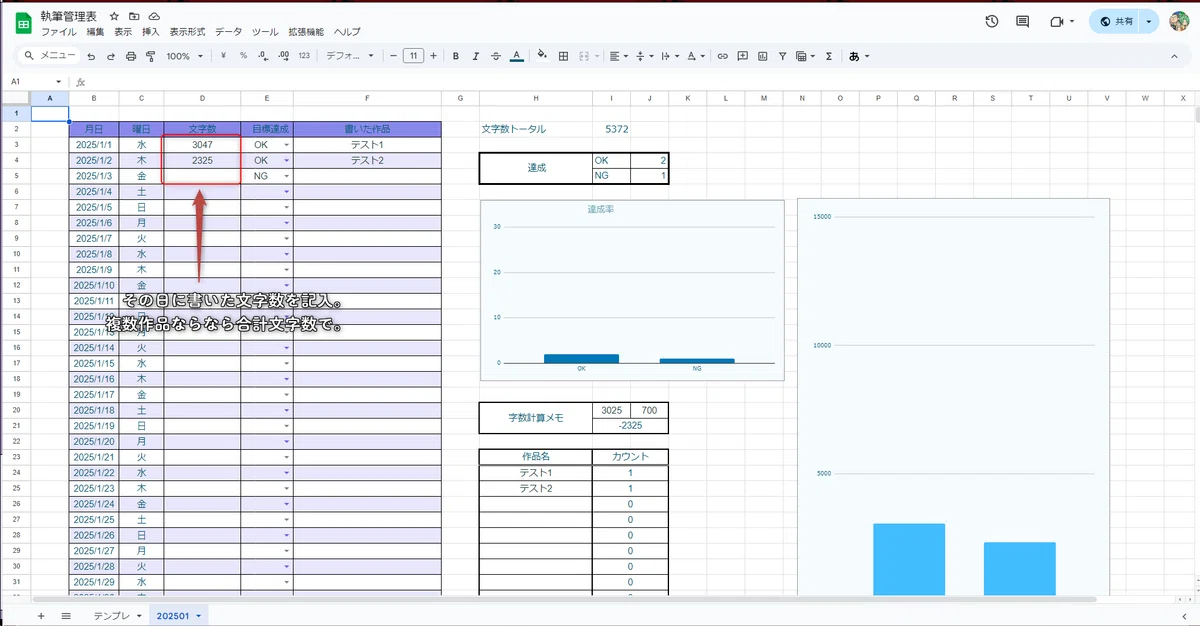Click the cloud save status icon
Viewport: 1200px width, 626px height.
point(155,17)
